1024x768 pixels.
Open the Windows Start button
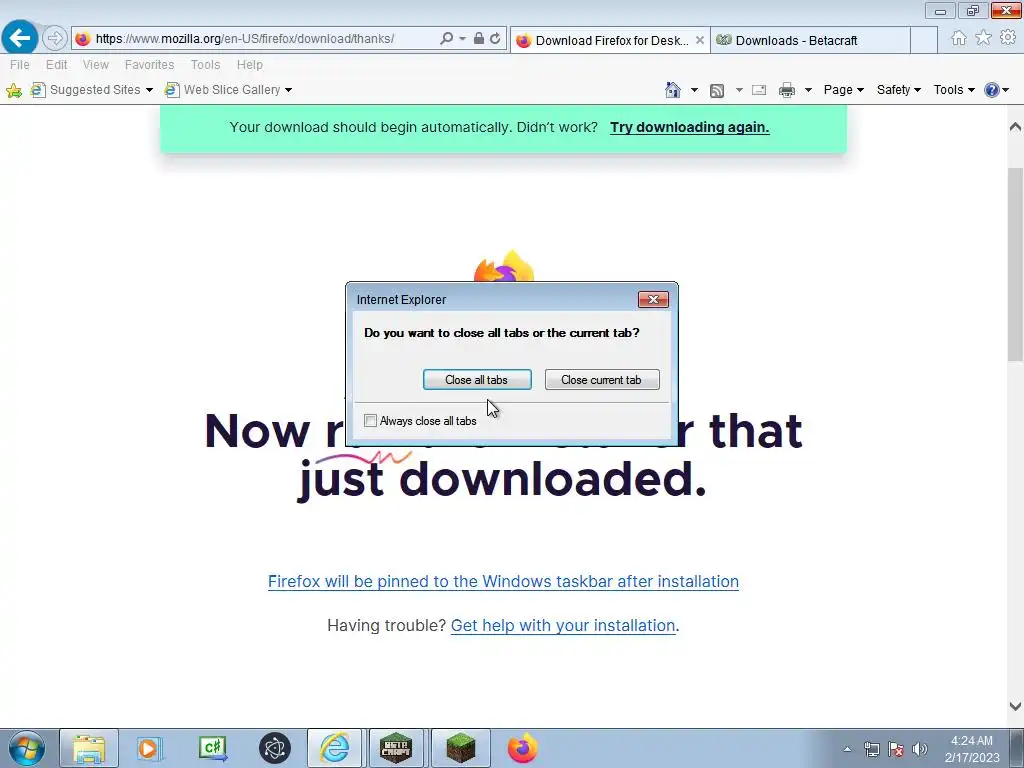click(27, 748)
